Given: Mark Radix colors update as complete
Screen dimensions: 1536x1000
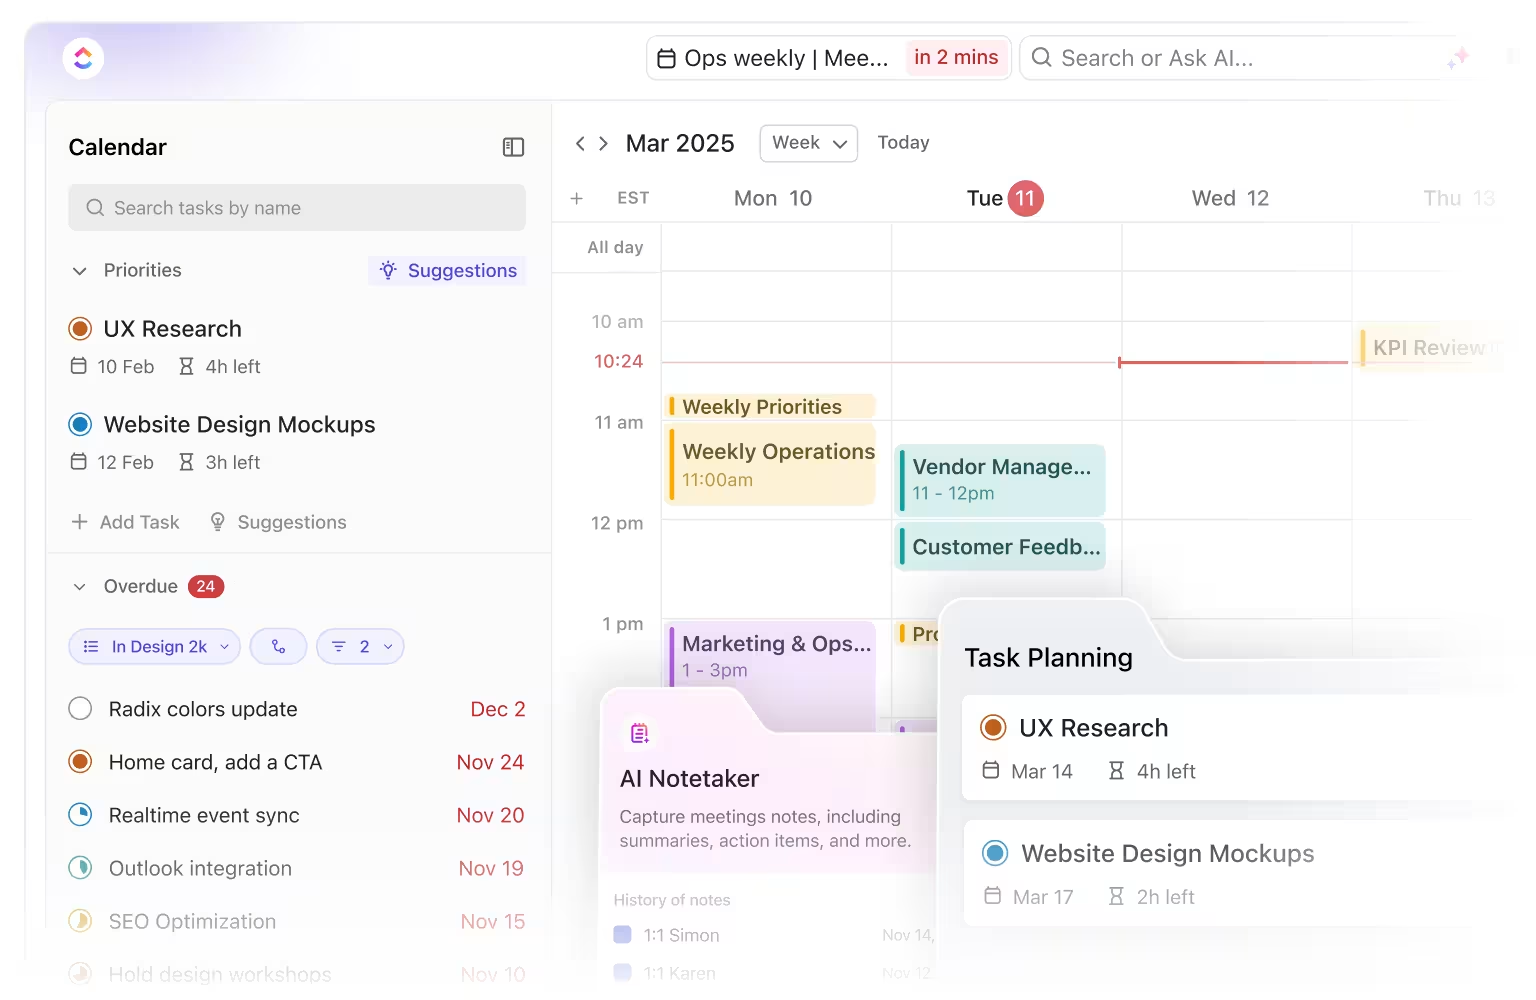Looking at the screenshot, I should coord(80,708).
